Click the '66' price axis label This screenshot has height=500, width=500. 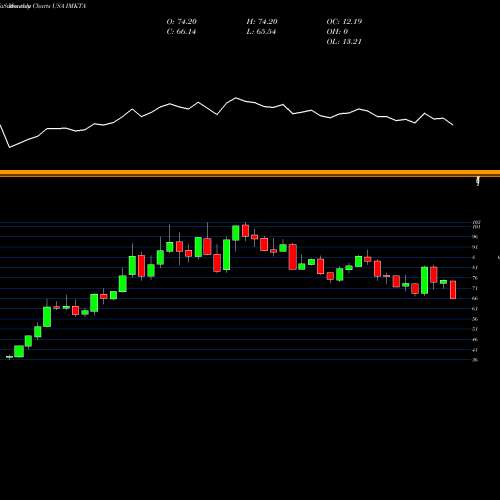coord(475,298)
